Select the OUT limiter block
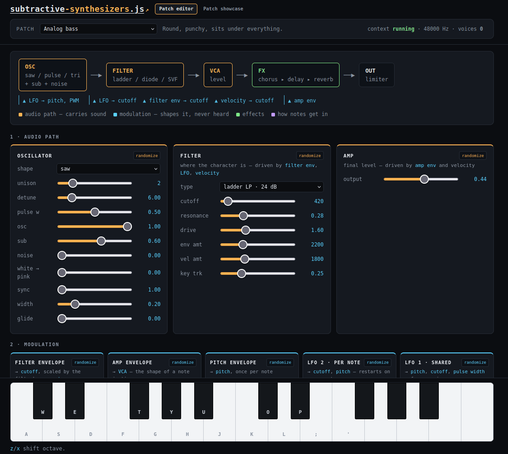The width and height of the screenshot is (508, 454). (377, 75)
